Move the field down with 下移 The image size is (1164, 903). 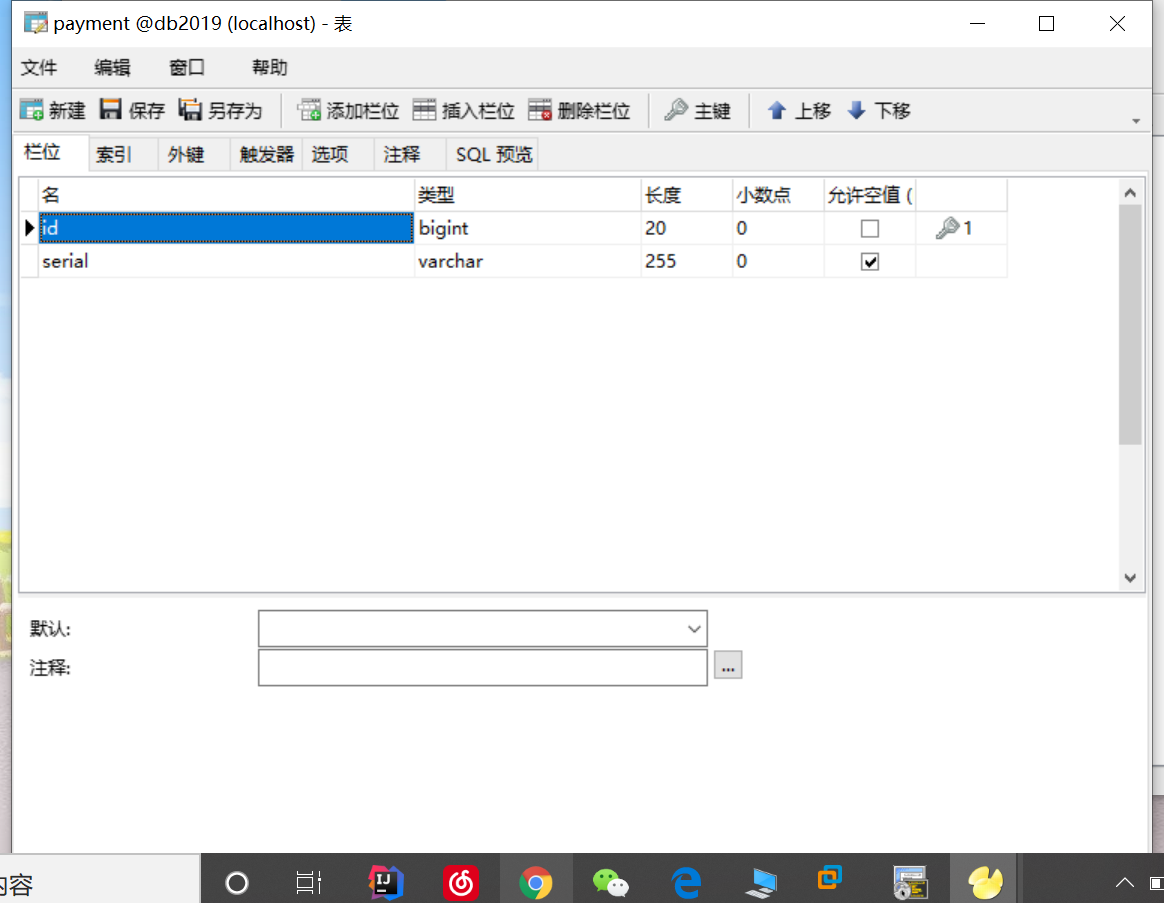(x=878, y=111)
